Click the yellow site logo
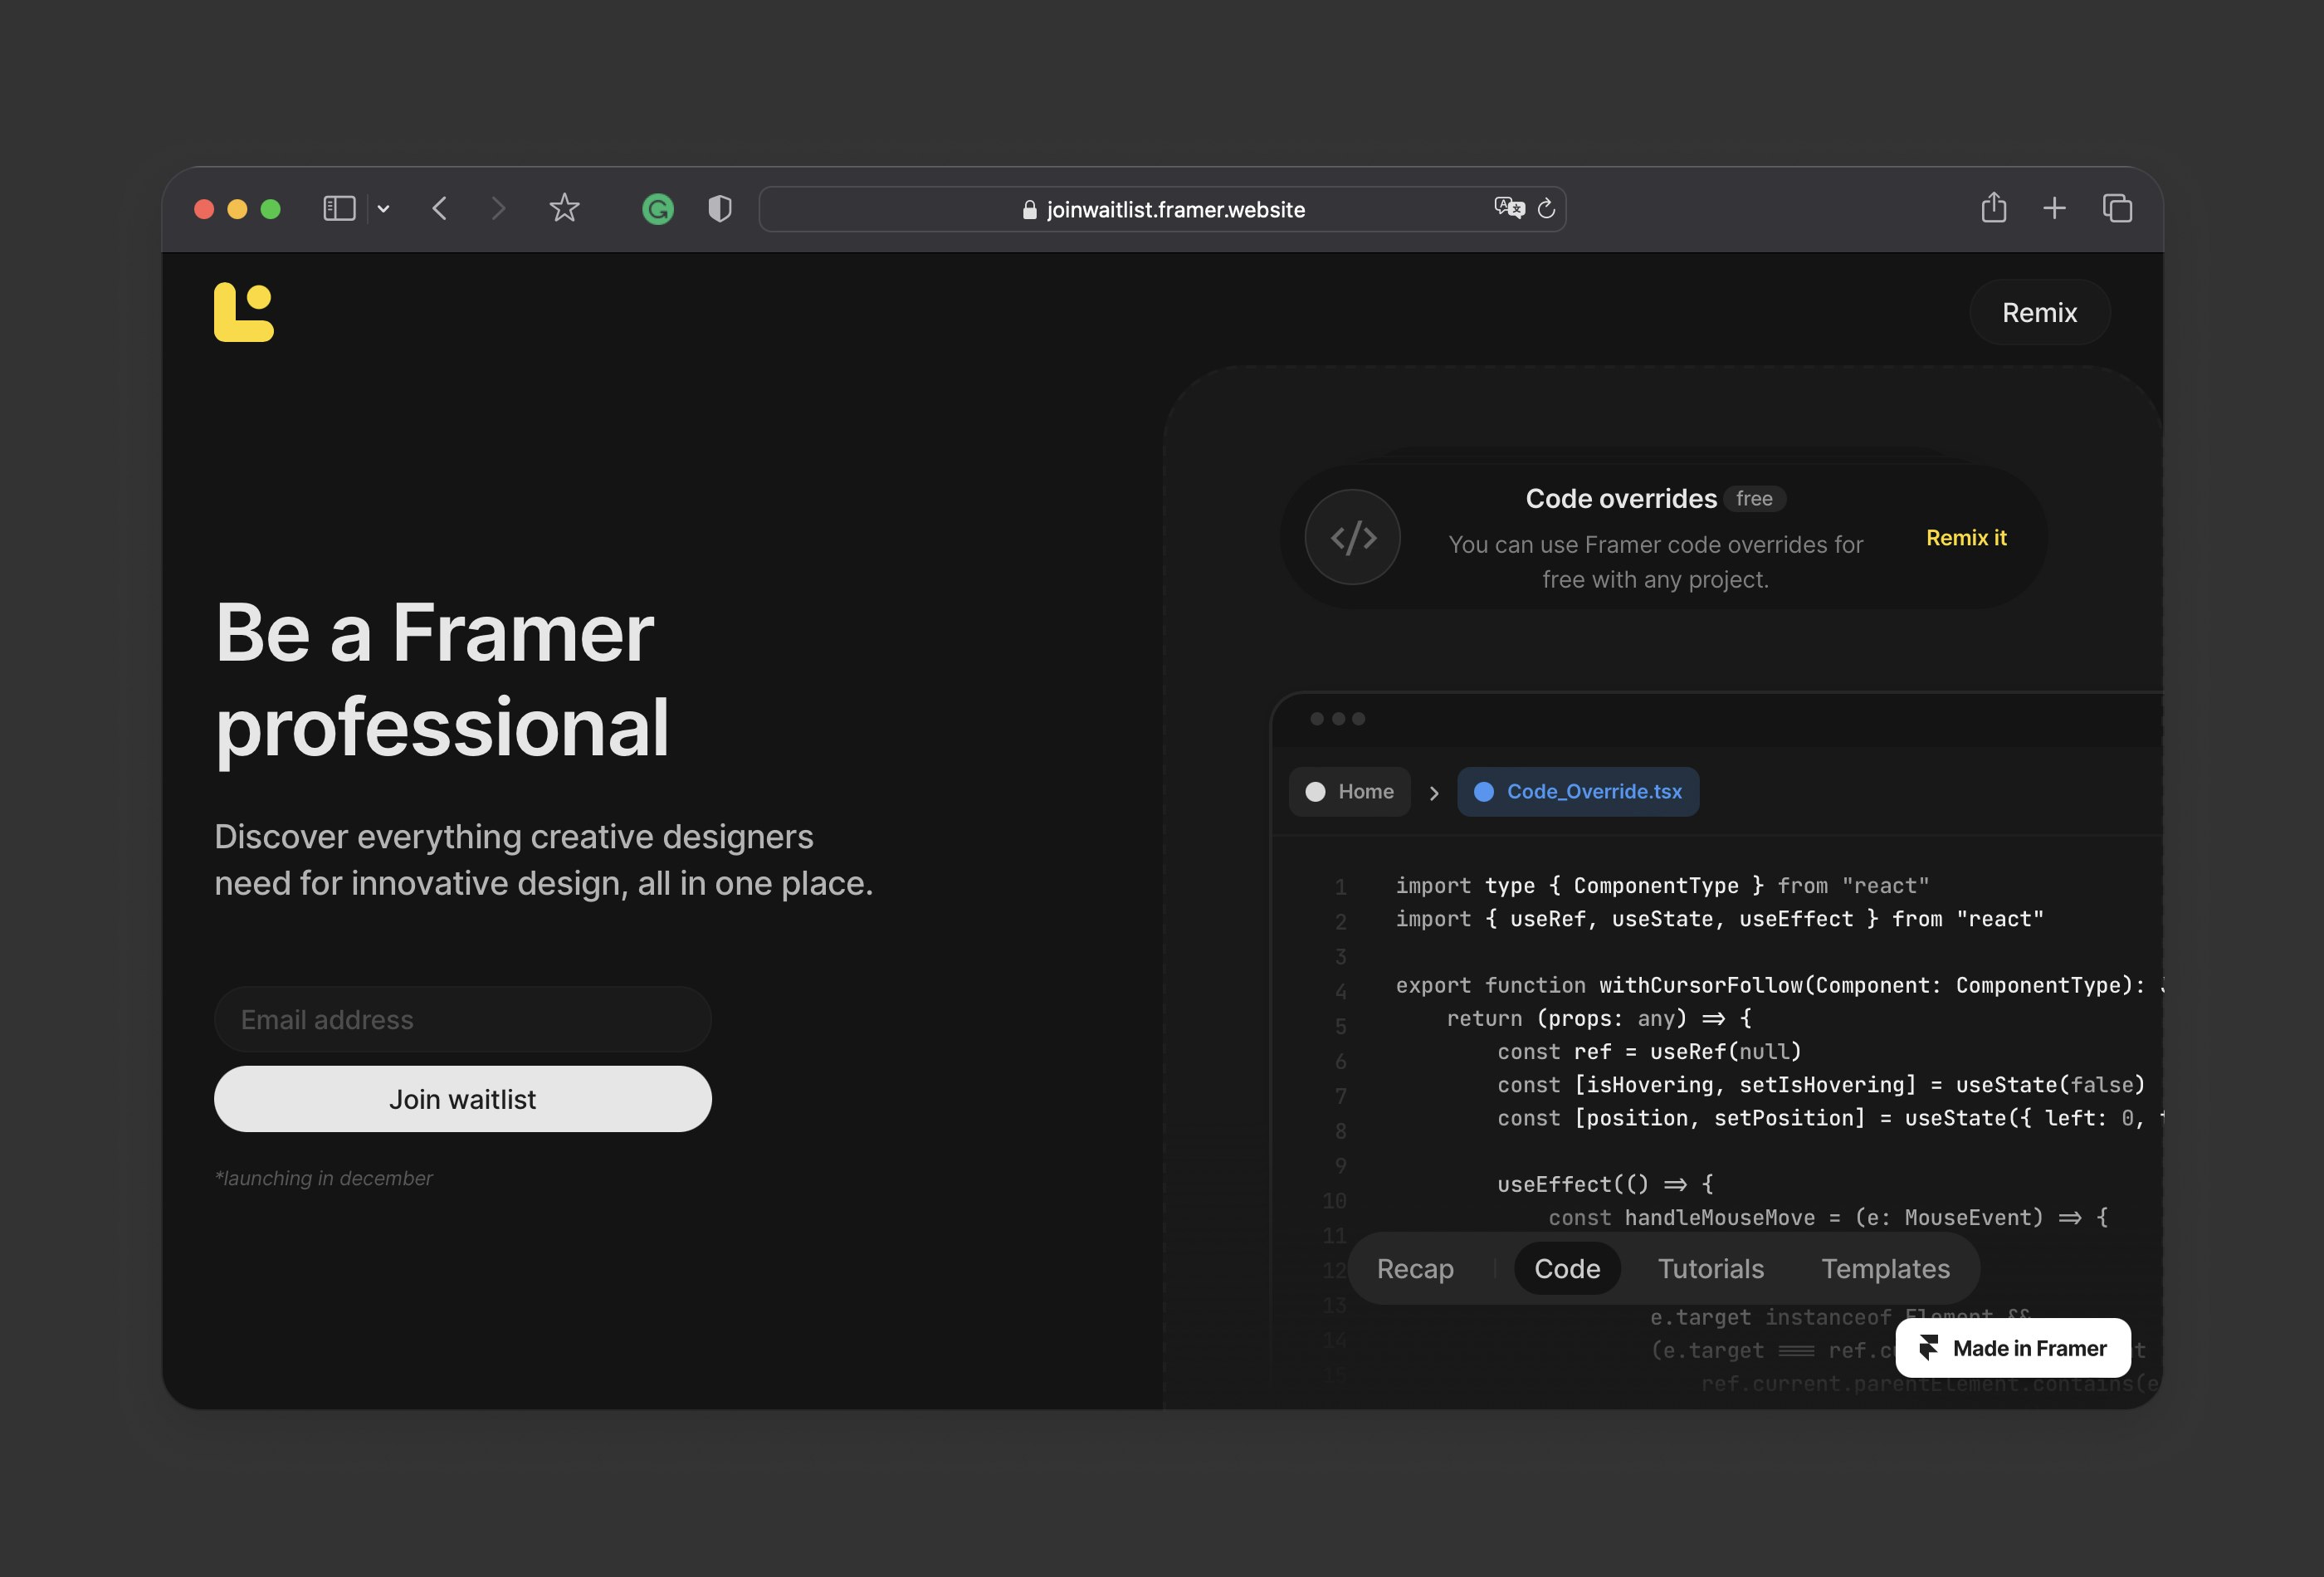 (x=243, y=312)
